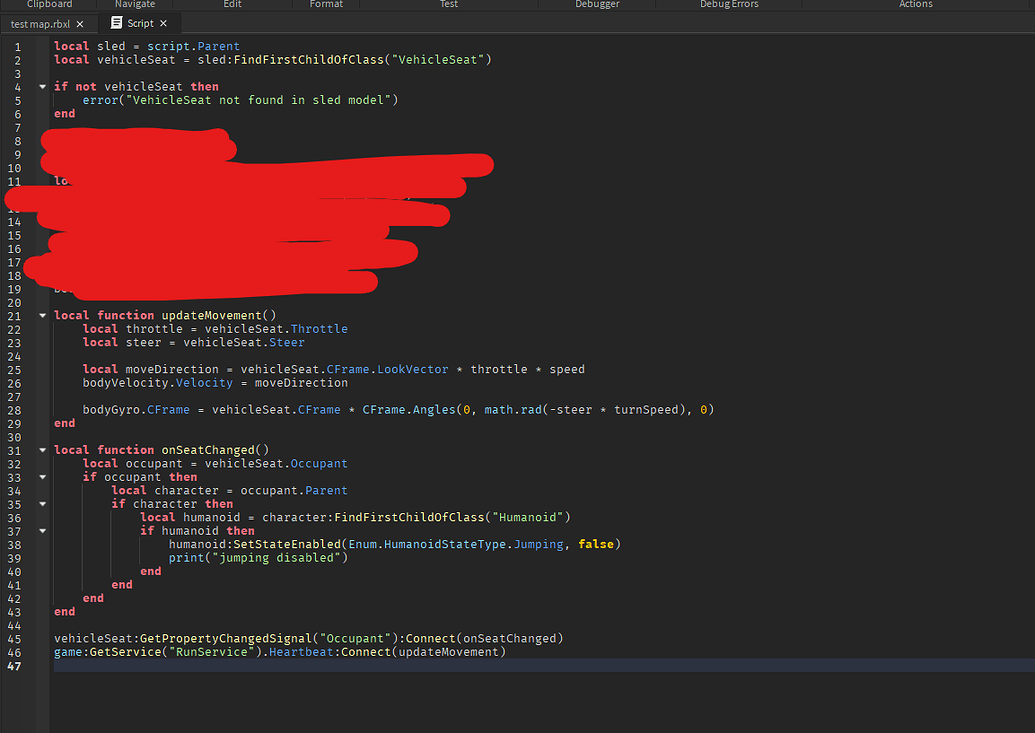Click line number 47 in gutter
The height and width of the screenshot is (733, 1035).
pyautogui.click(x=14, y=666)
